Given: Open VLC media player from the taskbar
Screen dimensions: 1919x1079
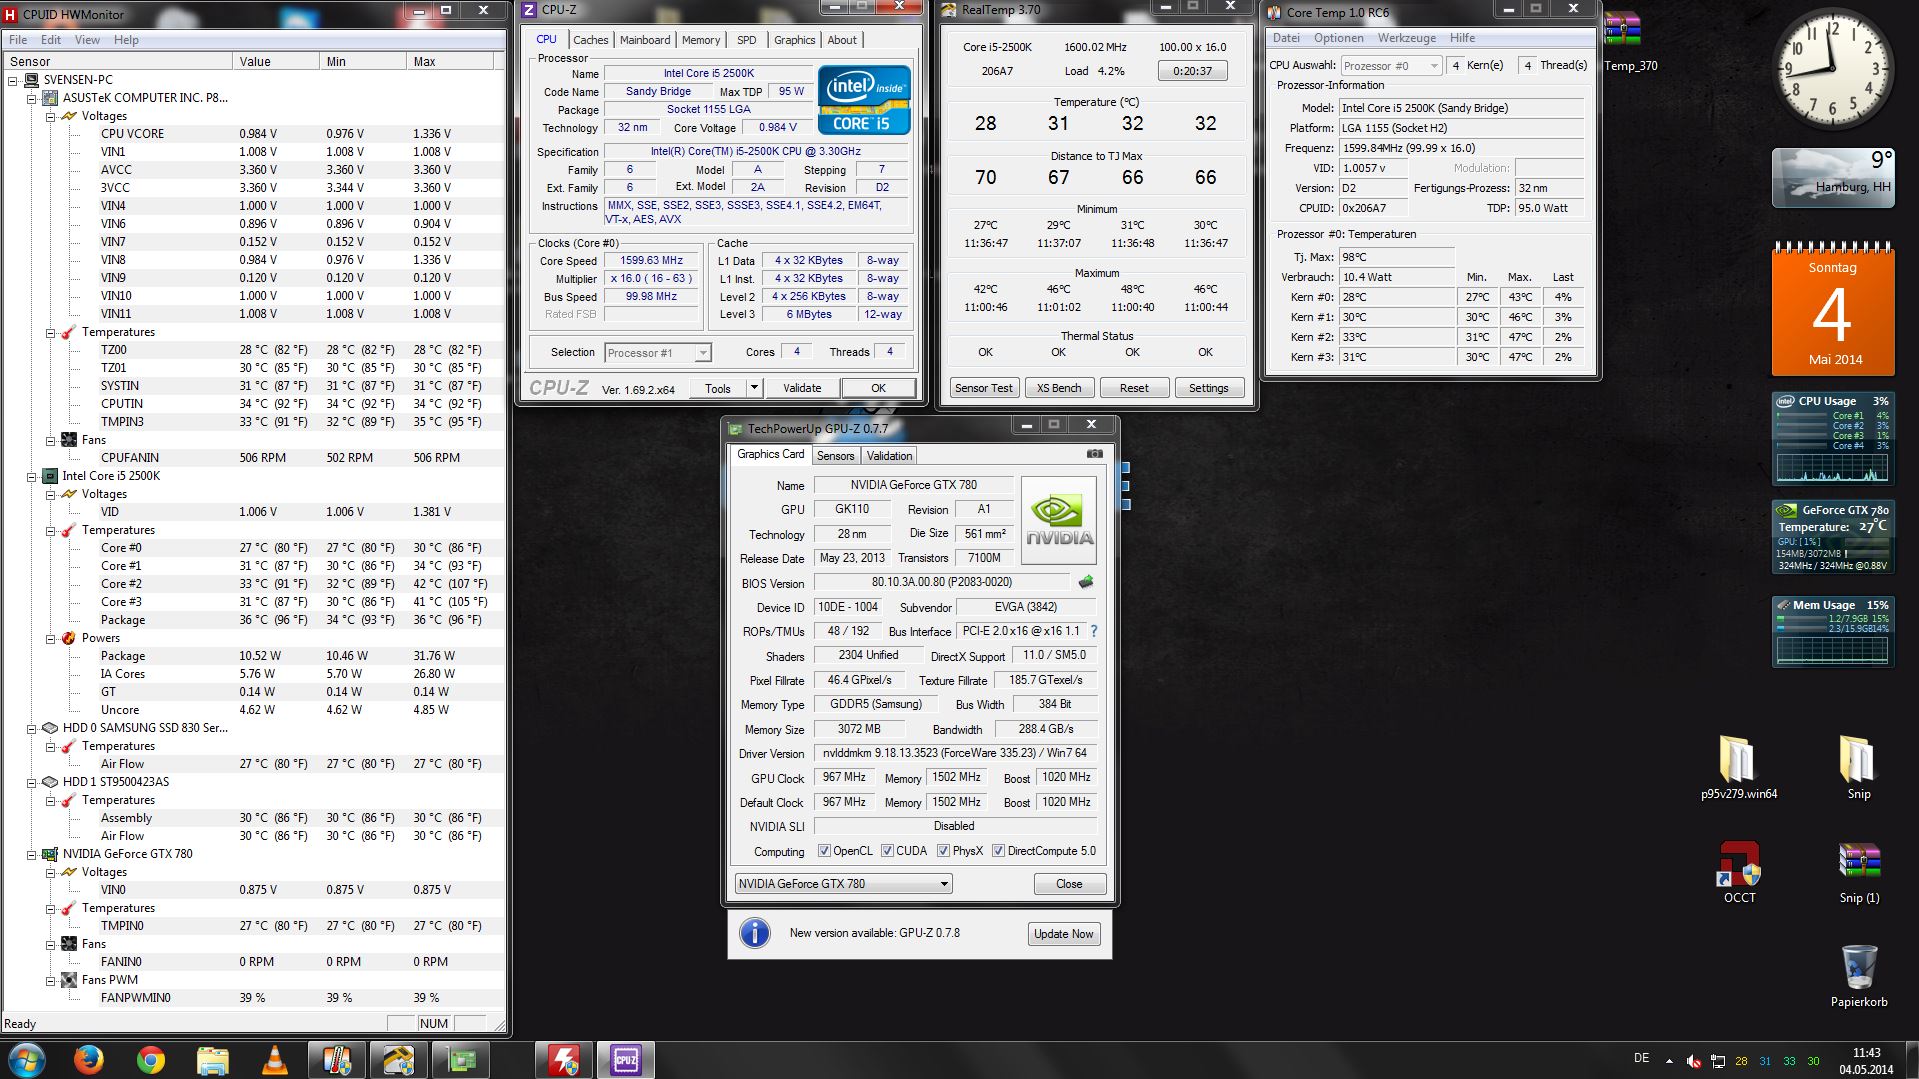Looking at the screenshot, I should pyautogui.click(x=275, y=1059).
